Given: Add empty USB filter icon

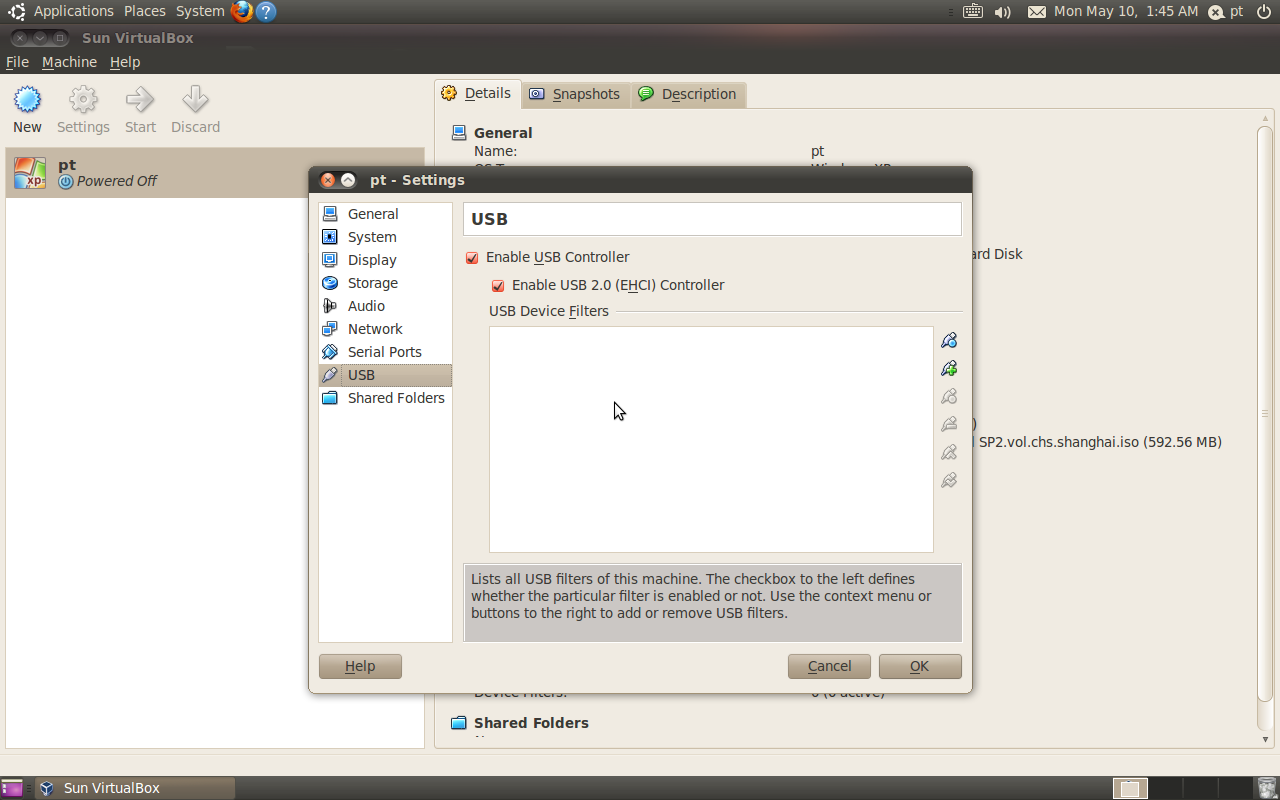Looking at the screenshot, I should [x=949, y=340].
